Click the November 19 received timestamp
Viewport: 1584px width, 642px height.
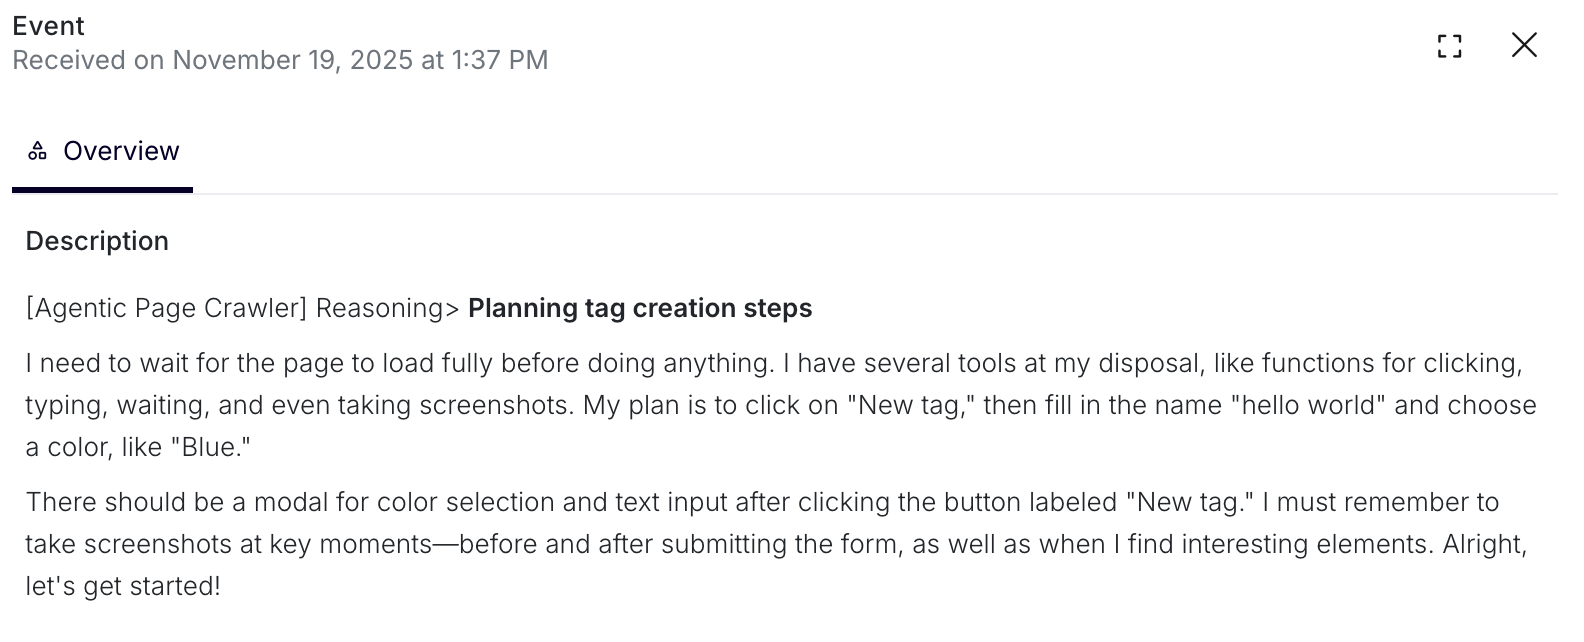(280, 60)
